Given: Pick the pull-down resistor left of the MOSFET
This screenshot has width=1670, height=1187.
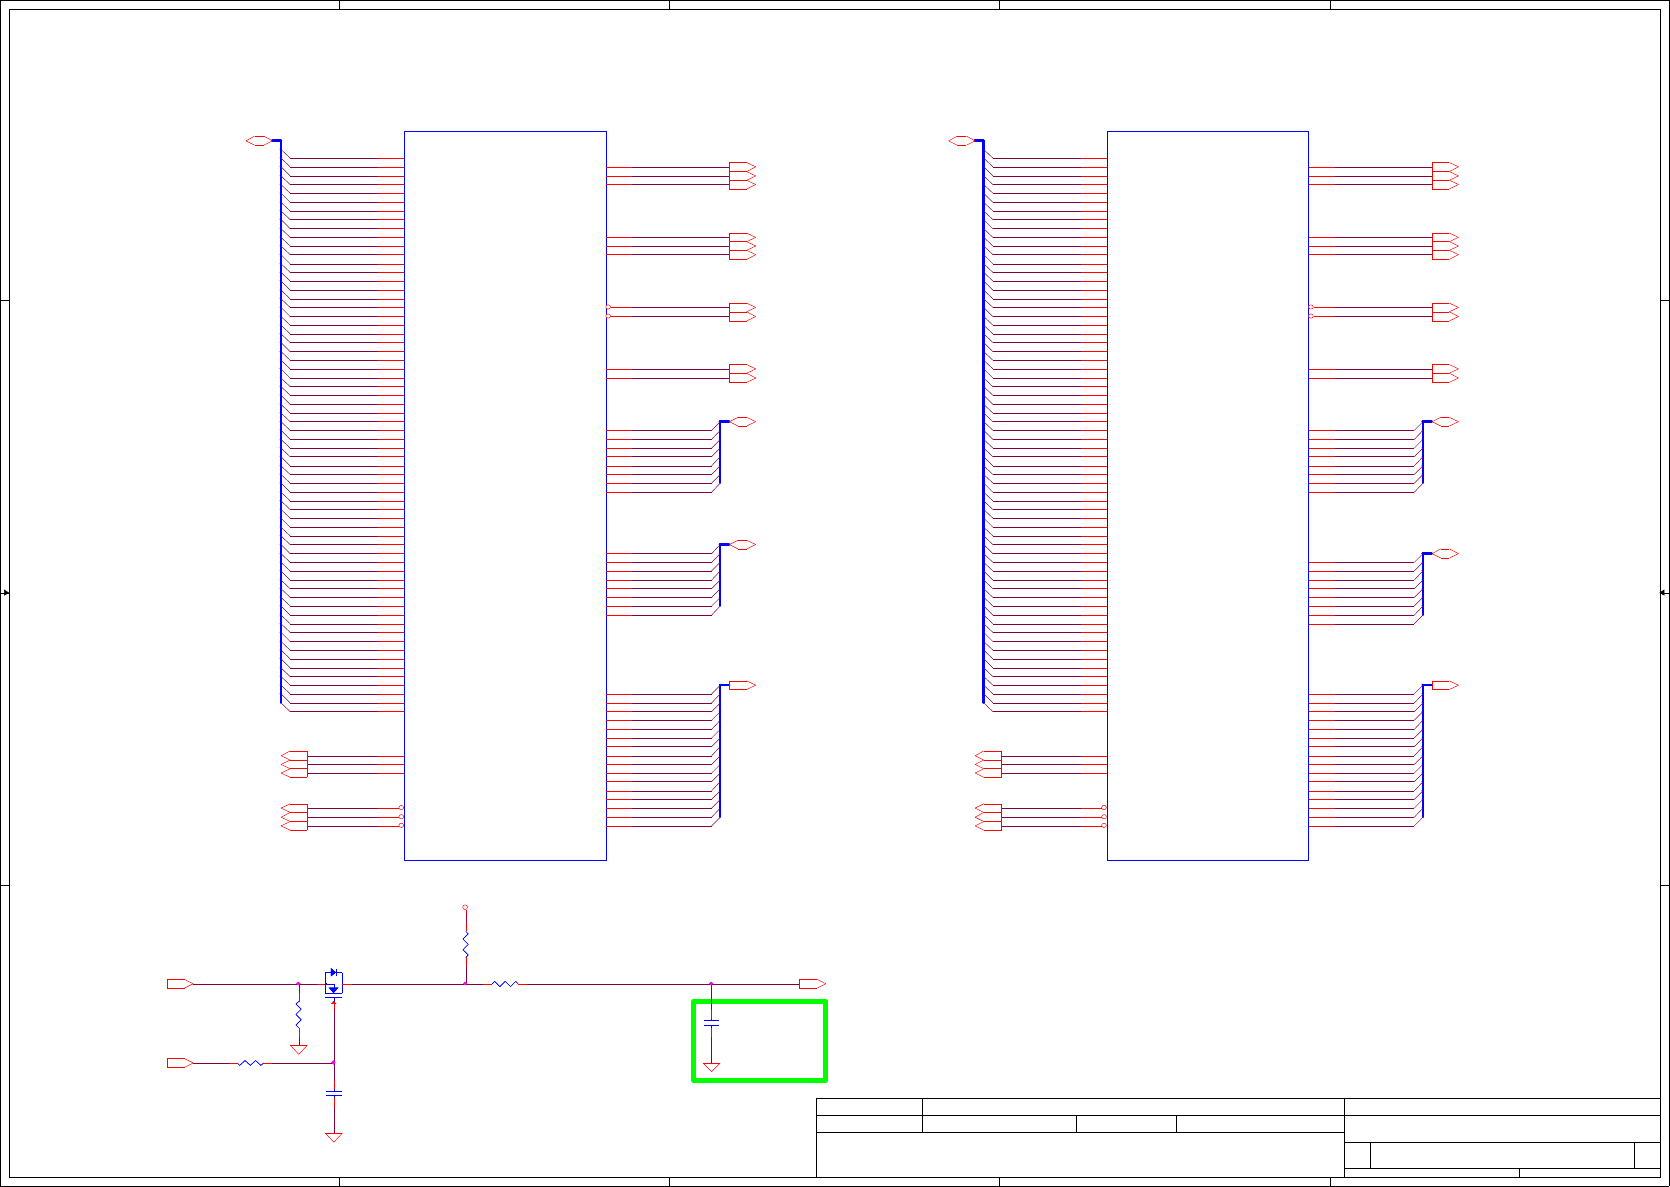Looking at the screenshot, I should [298, 1016].
